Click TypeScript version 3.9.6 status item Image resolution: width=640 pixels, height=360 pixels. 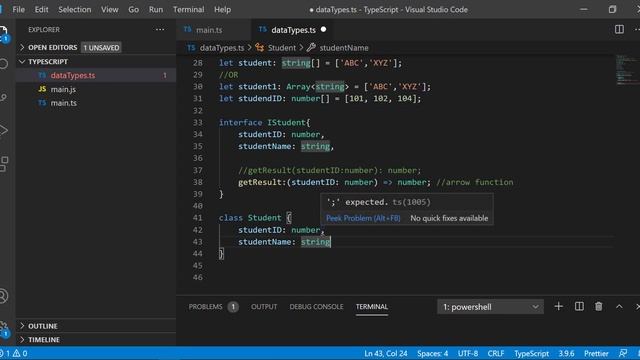pos(566,353)
